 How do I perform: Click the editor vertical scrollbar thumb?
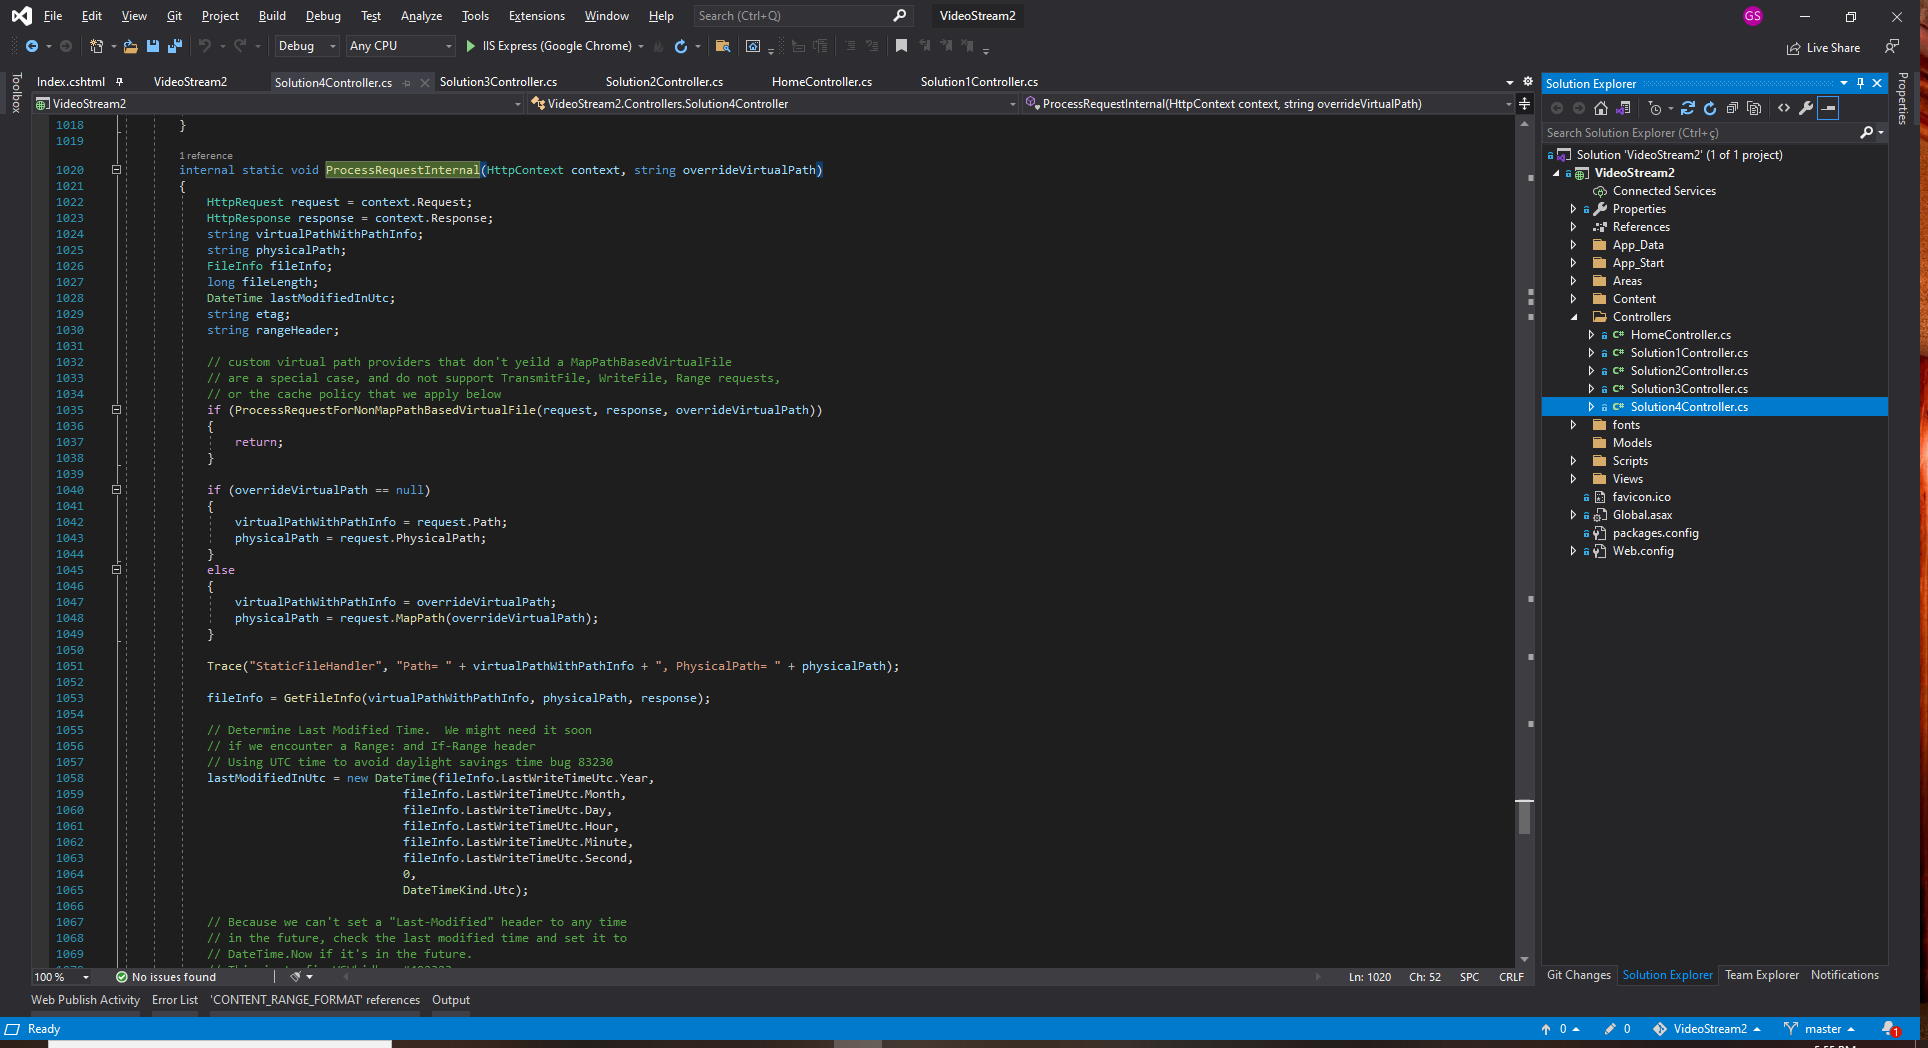click(1524, 817)
